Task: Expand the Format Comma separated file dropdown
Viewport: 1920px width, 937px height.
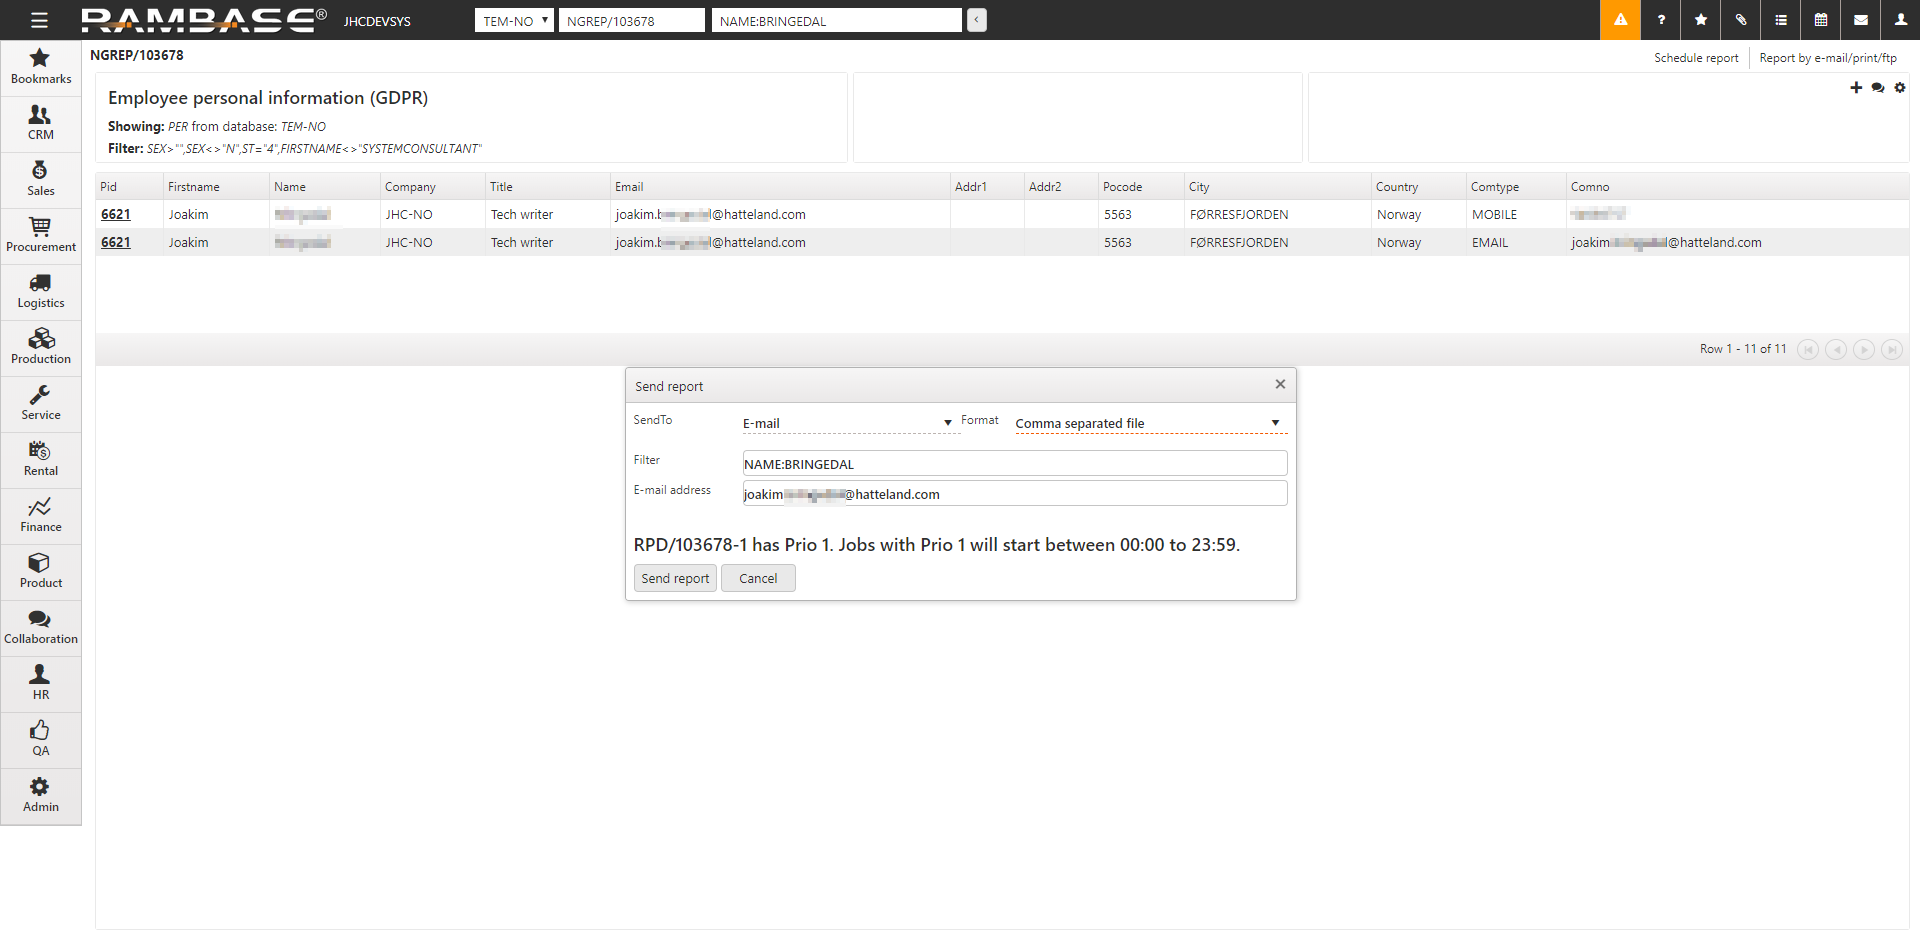Action: (1147, 423)
